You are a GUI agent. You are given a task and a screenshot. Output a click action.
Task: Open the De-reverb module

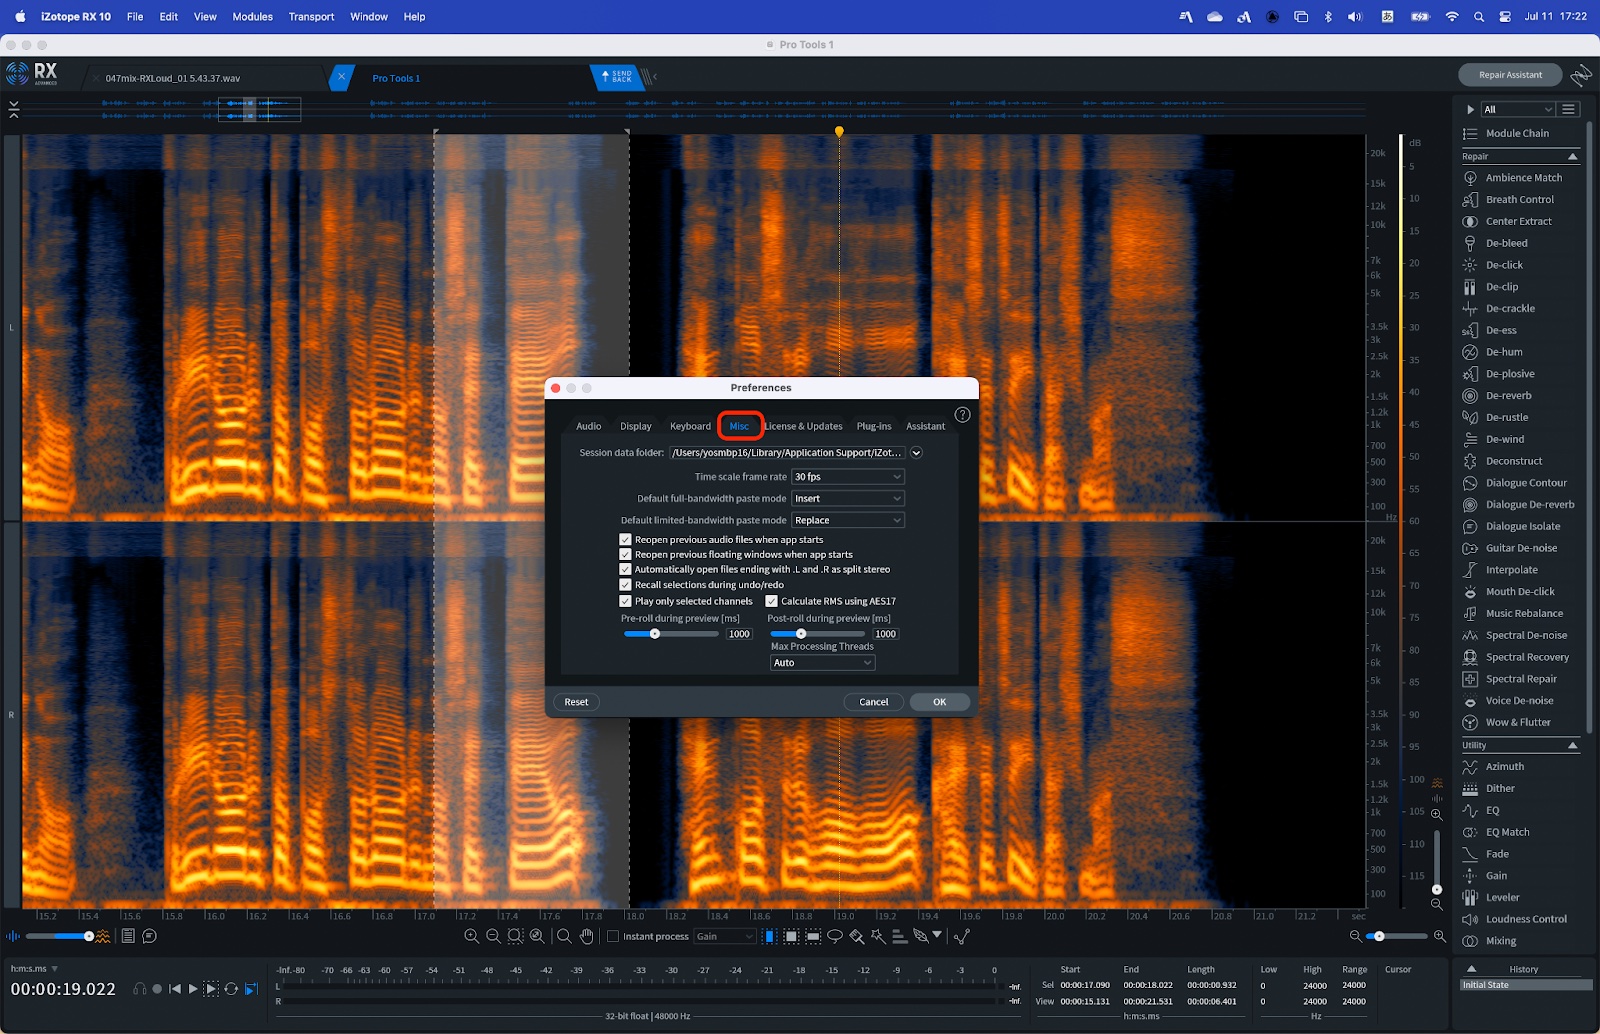[1508, 396]
